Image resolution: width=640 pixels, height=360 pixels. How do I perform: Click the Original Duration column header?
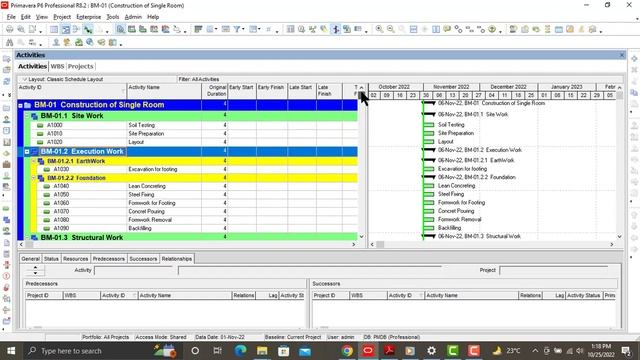pos(215,91)
